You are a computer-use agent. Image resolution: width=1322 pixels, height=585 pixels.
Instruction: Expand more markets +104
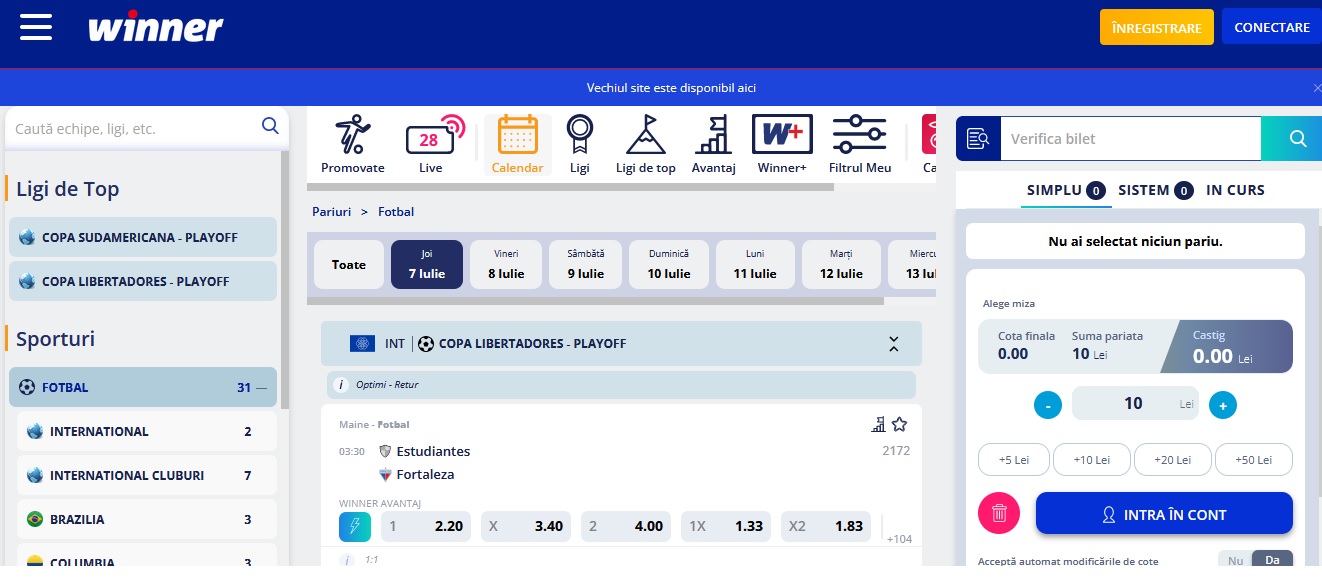coord(899,539)
